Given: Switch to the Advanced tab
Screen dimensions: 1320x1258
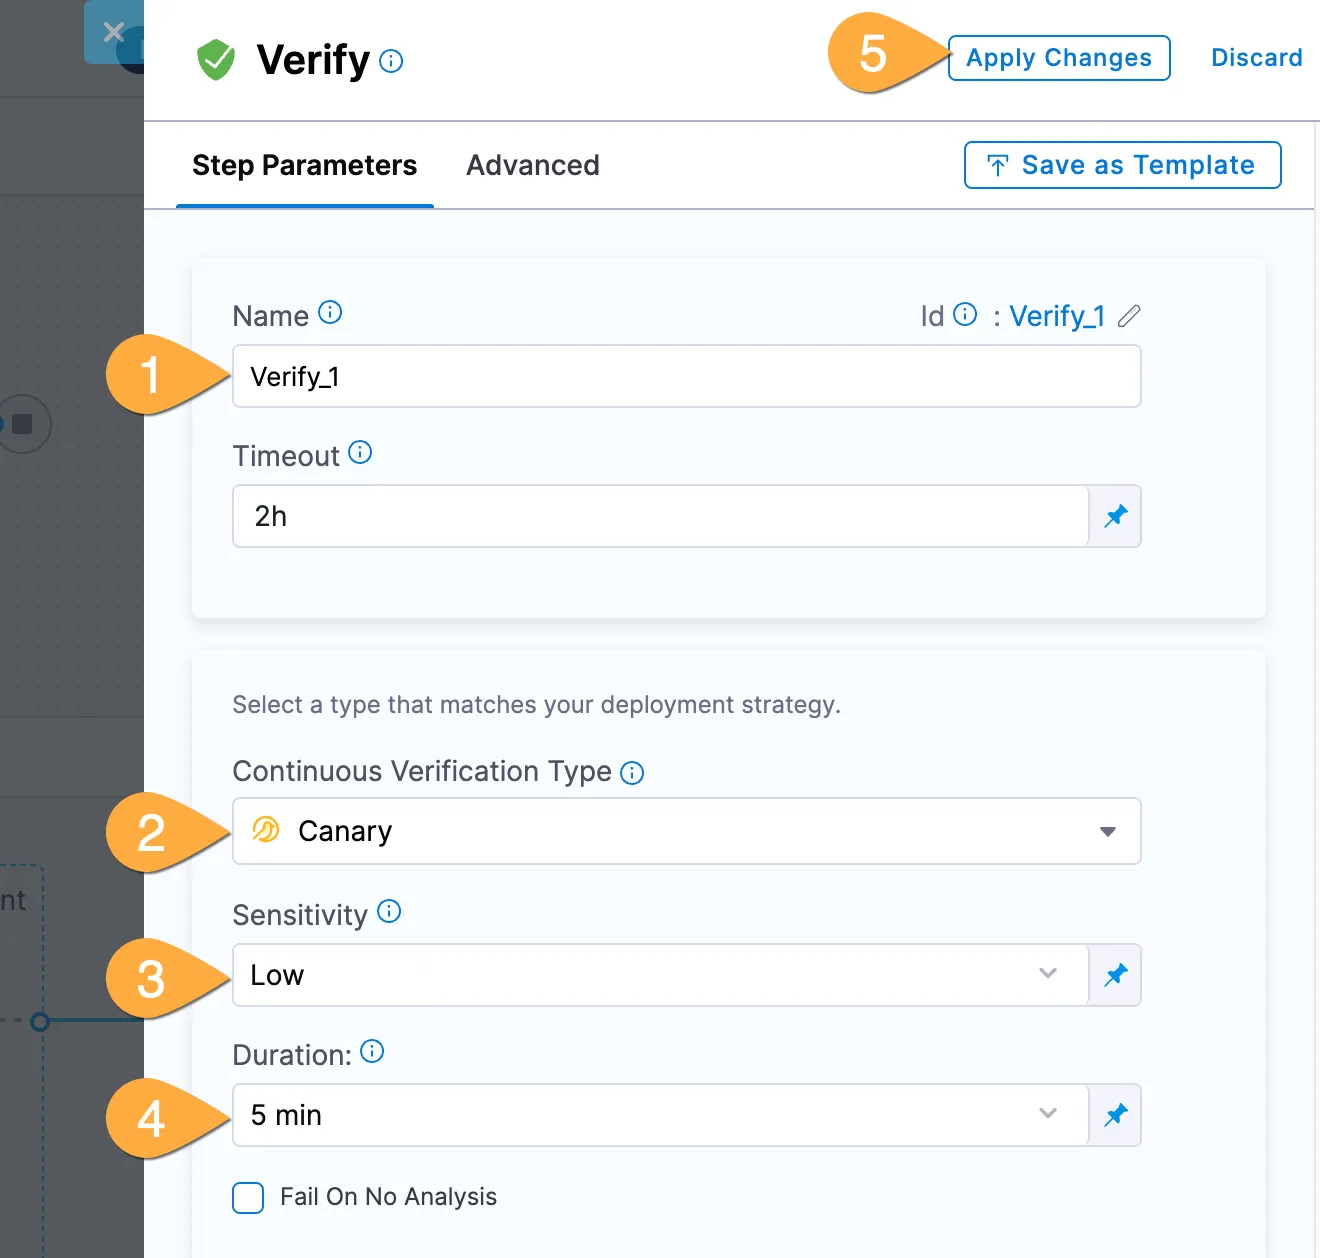Looking at the screenshot, I should 533,165.
